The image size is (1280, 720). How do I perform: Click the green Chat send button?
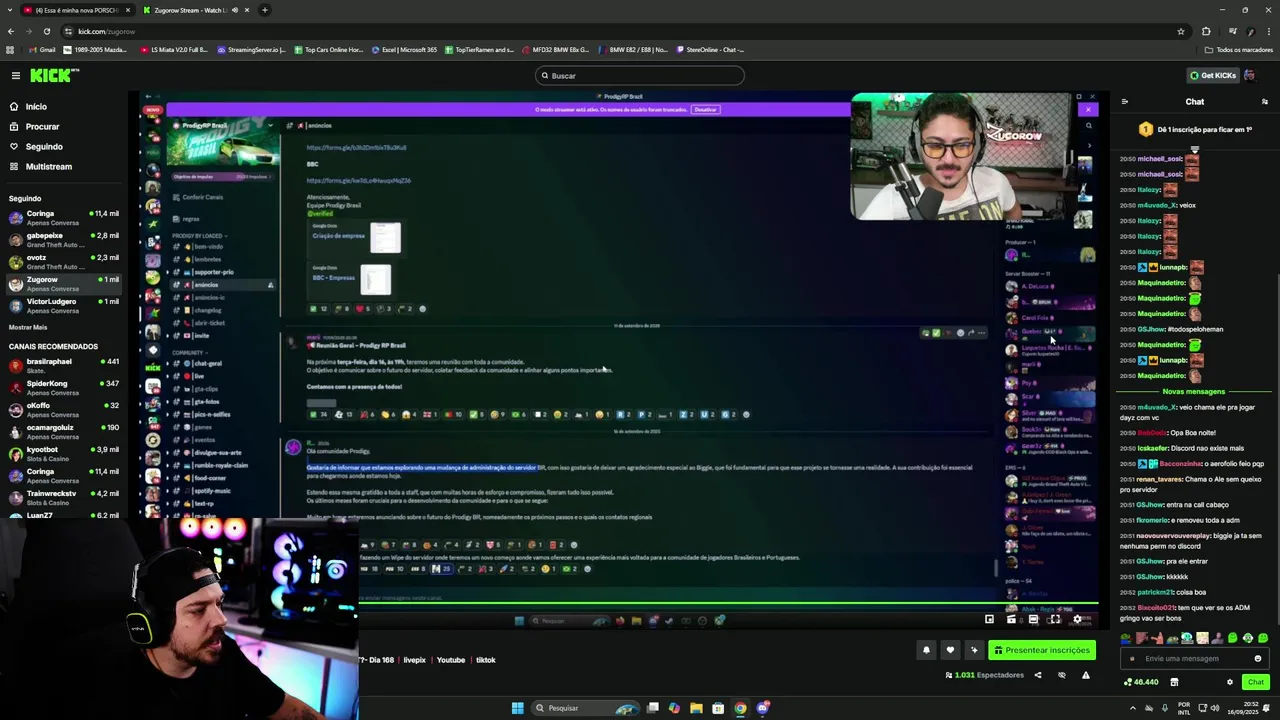(x=1255, y=682)
